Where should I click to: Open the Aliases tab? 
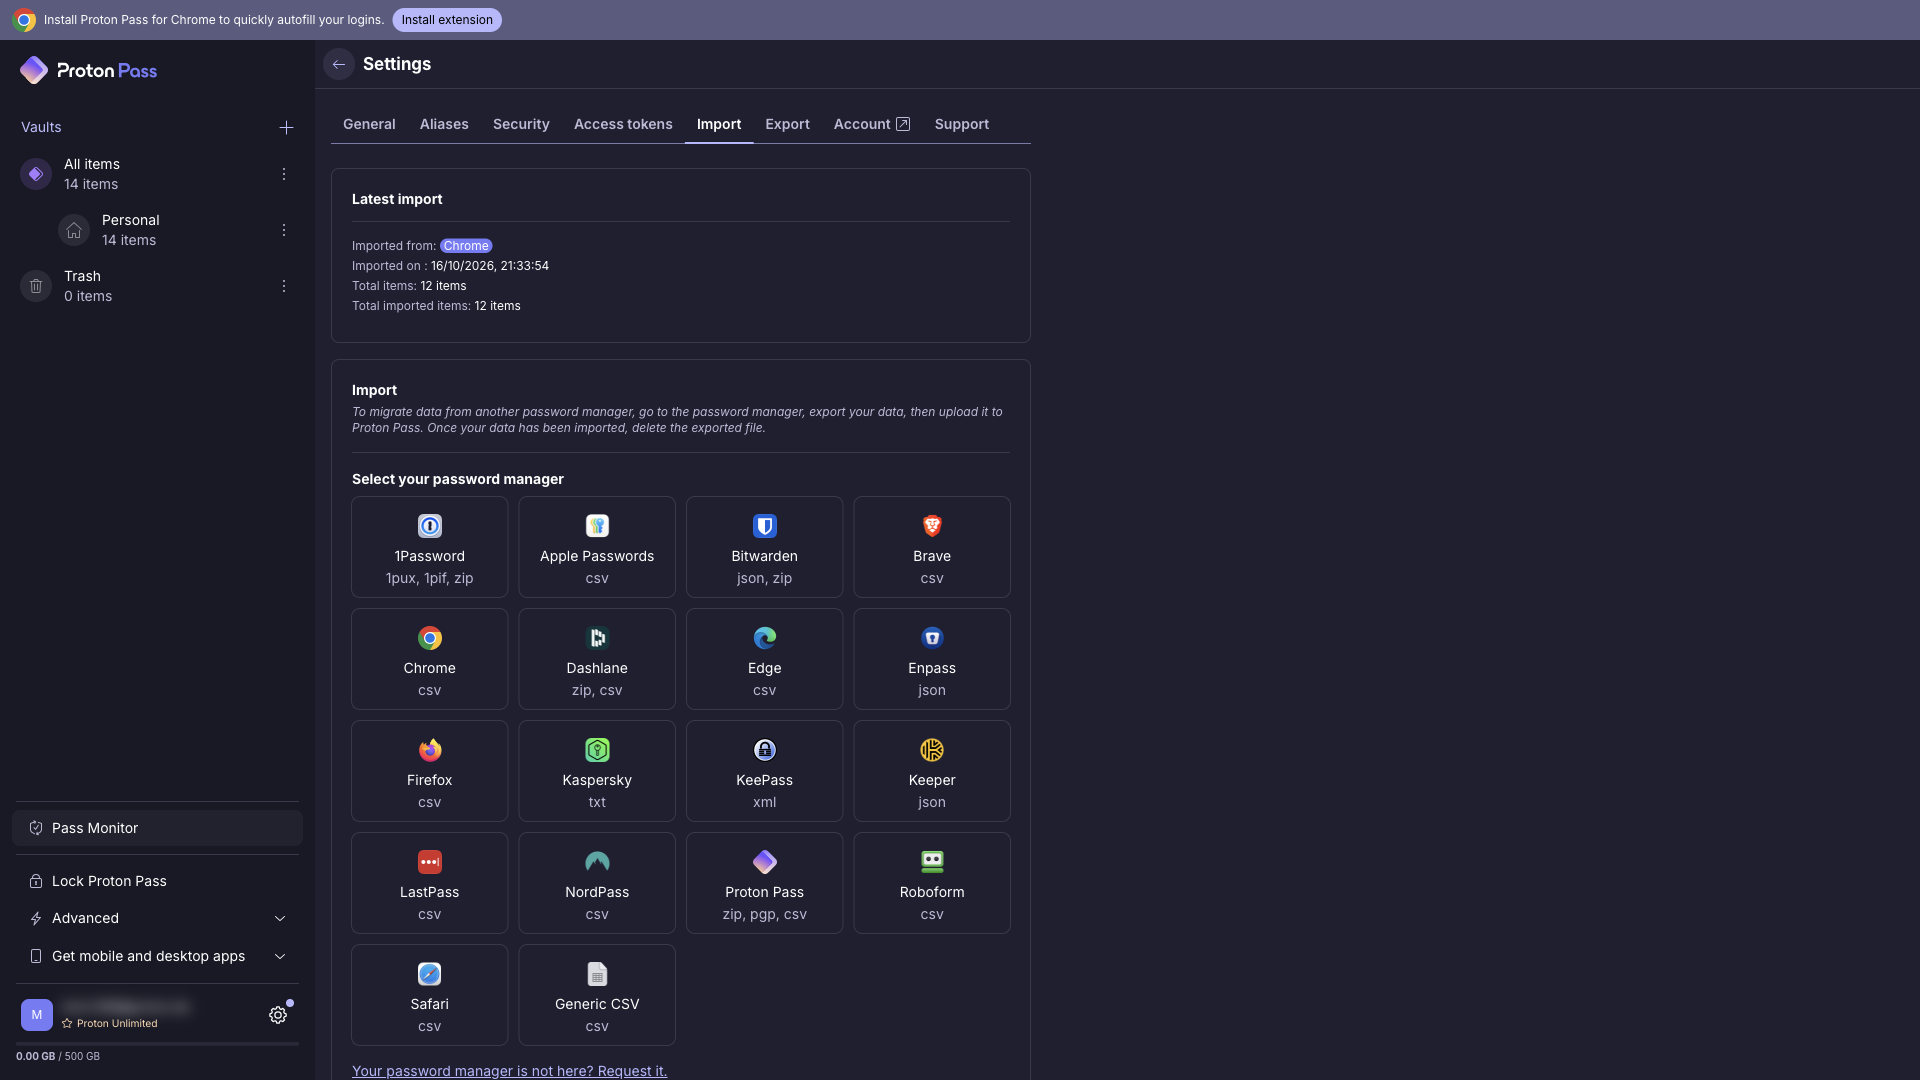coord(444,124)
